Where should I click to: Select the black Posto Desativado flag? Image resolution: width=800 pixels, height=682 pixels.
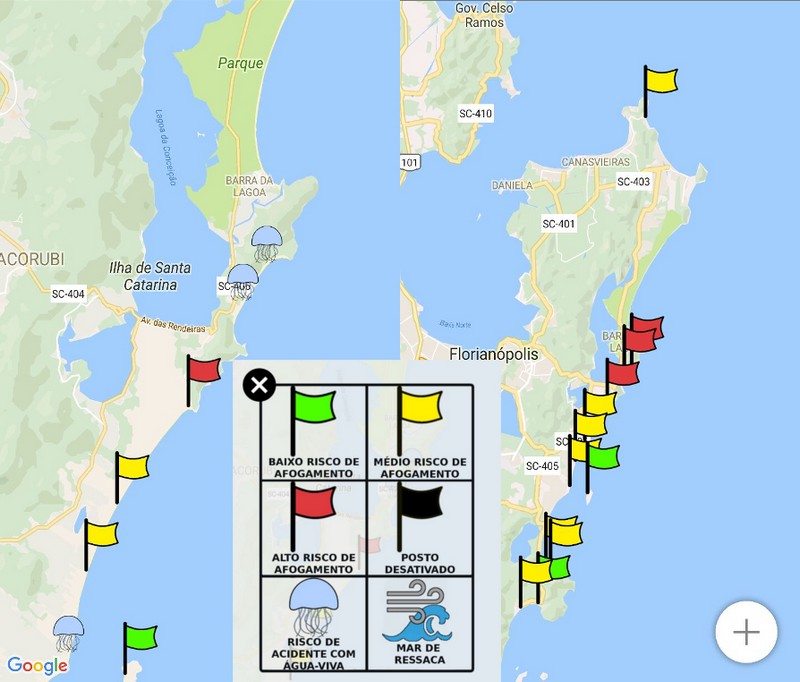418,504
